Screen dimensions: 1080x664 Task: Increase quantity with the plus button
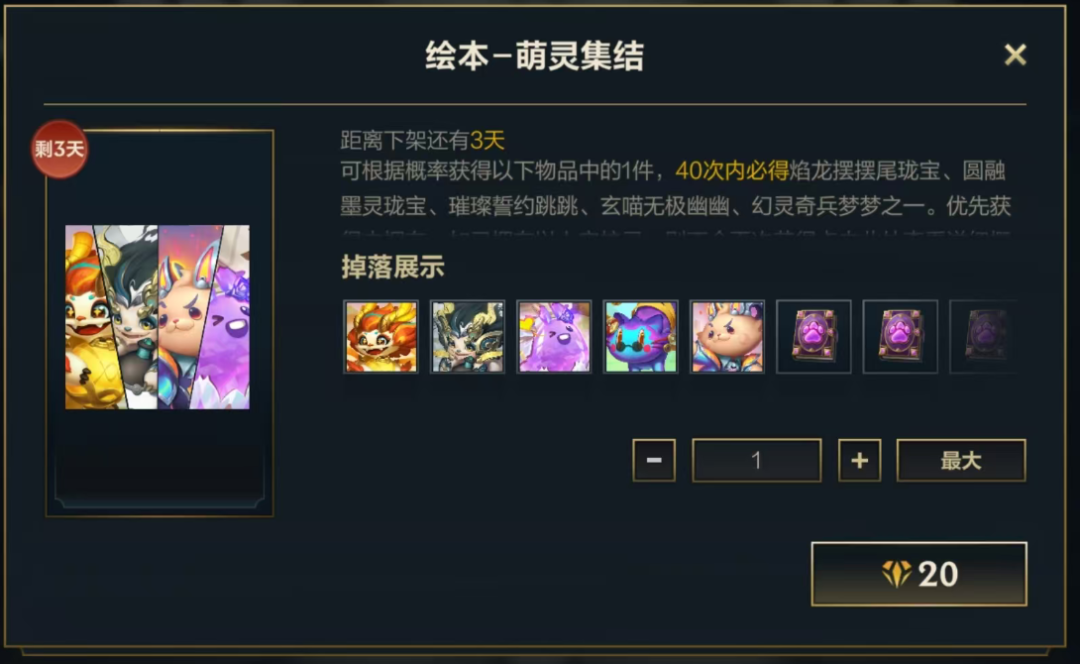coord(860,460)
